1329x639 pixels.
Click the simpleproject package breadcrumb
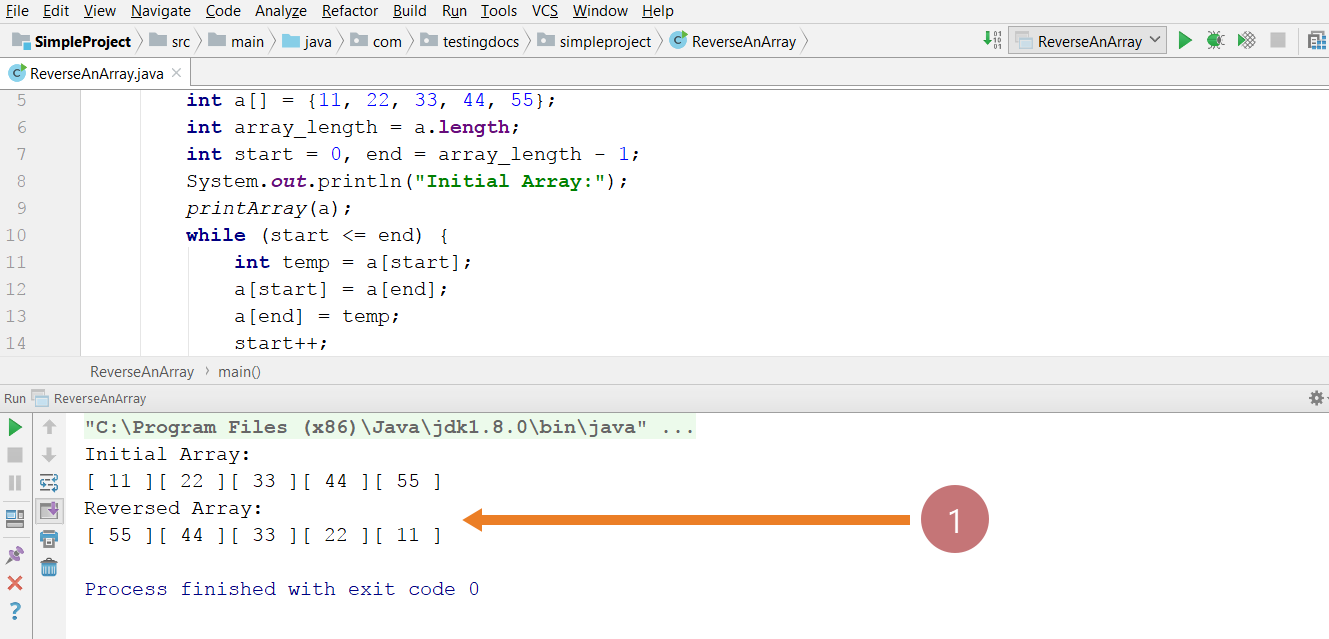click(594, 41)
